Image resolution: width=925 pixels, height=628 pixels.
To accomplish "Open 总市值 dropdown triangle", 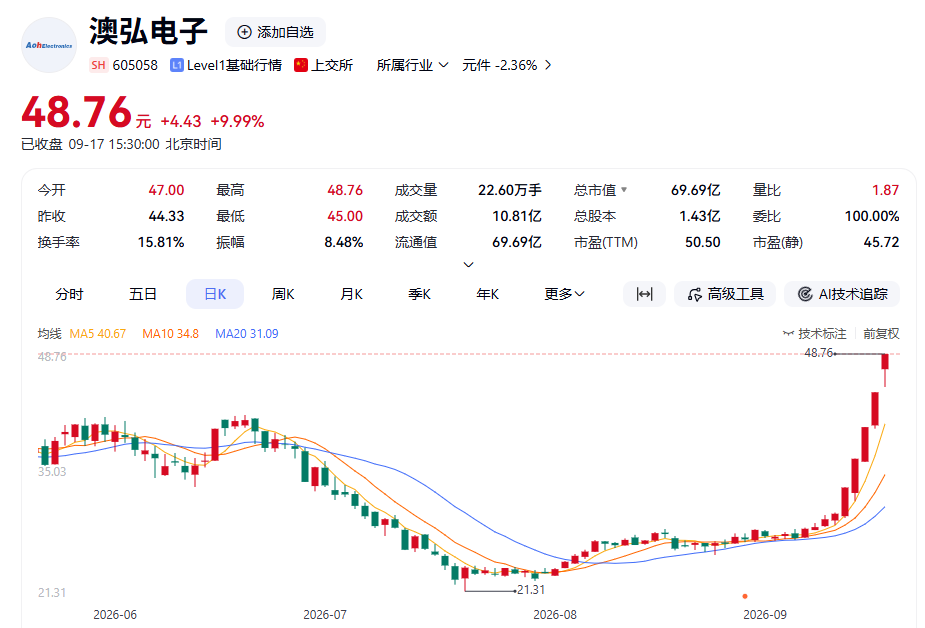I will click(x=624, y=190).
